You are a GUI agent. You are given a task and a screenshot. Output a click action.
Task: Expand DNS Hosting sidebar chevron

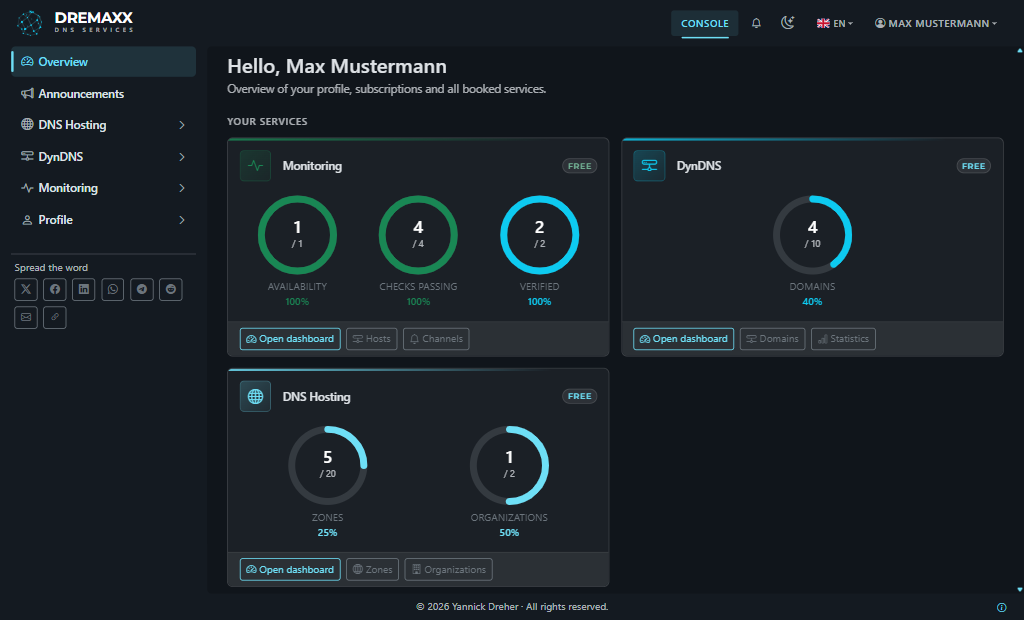(x=182, y=125)
